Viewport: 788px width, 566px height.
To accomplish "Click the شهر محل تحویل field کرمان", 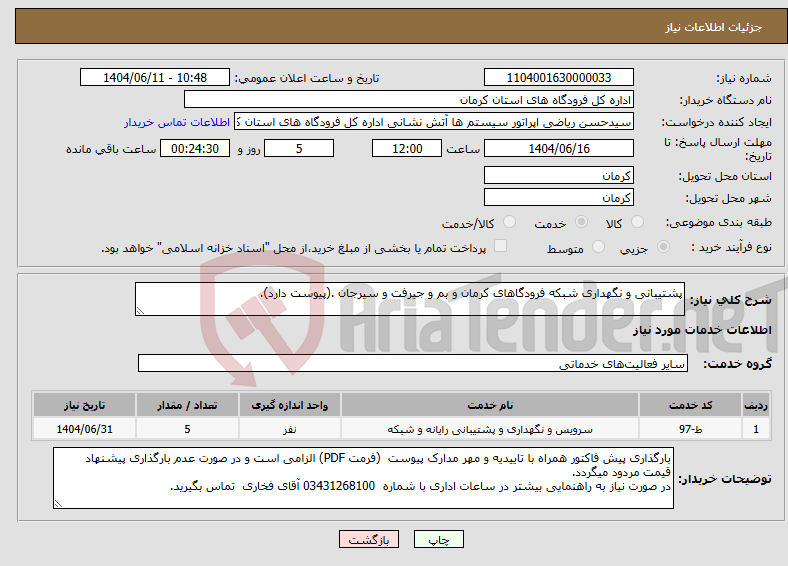I will point(558,197).
